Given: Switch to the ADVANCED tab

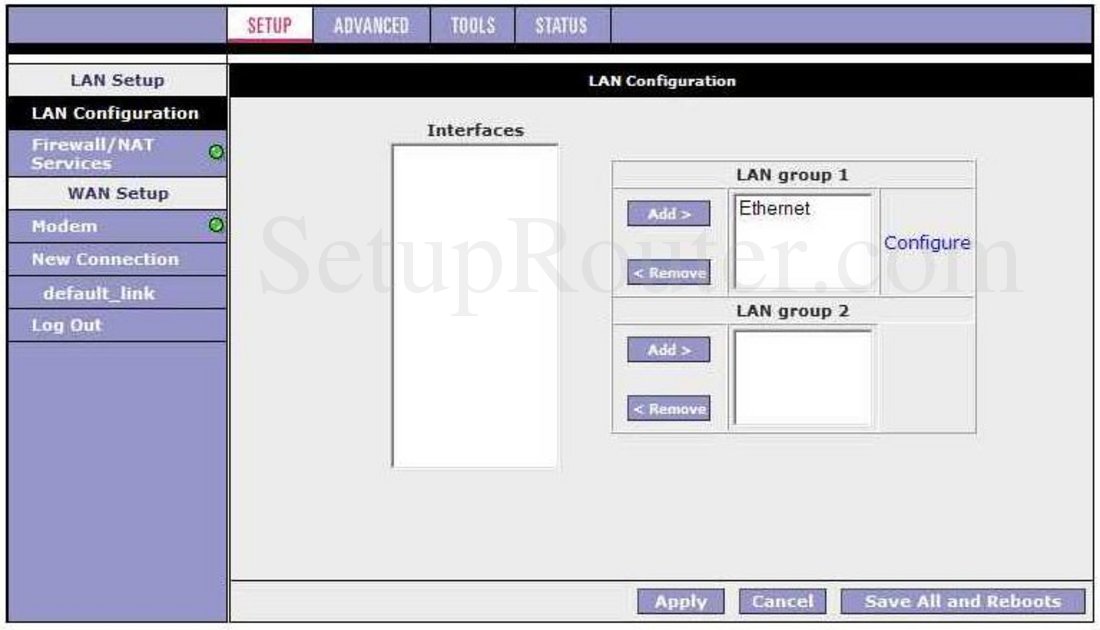Looking at the screenshot, I should coord(371,26).
